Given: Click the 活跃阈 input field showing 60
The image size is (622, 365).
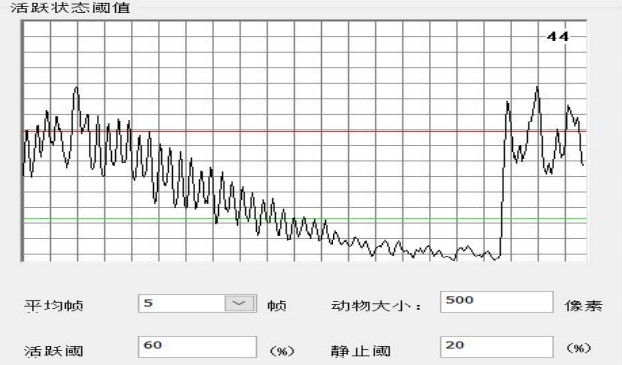Looking at the screenshot, I should tap(197, 347).
